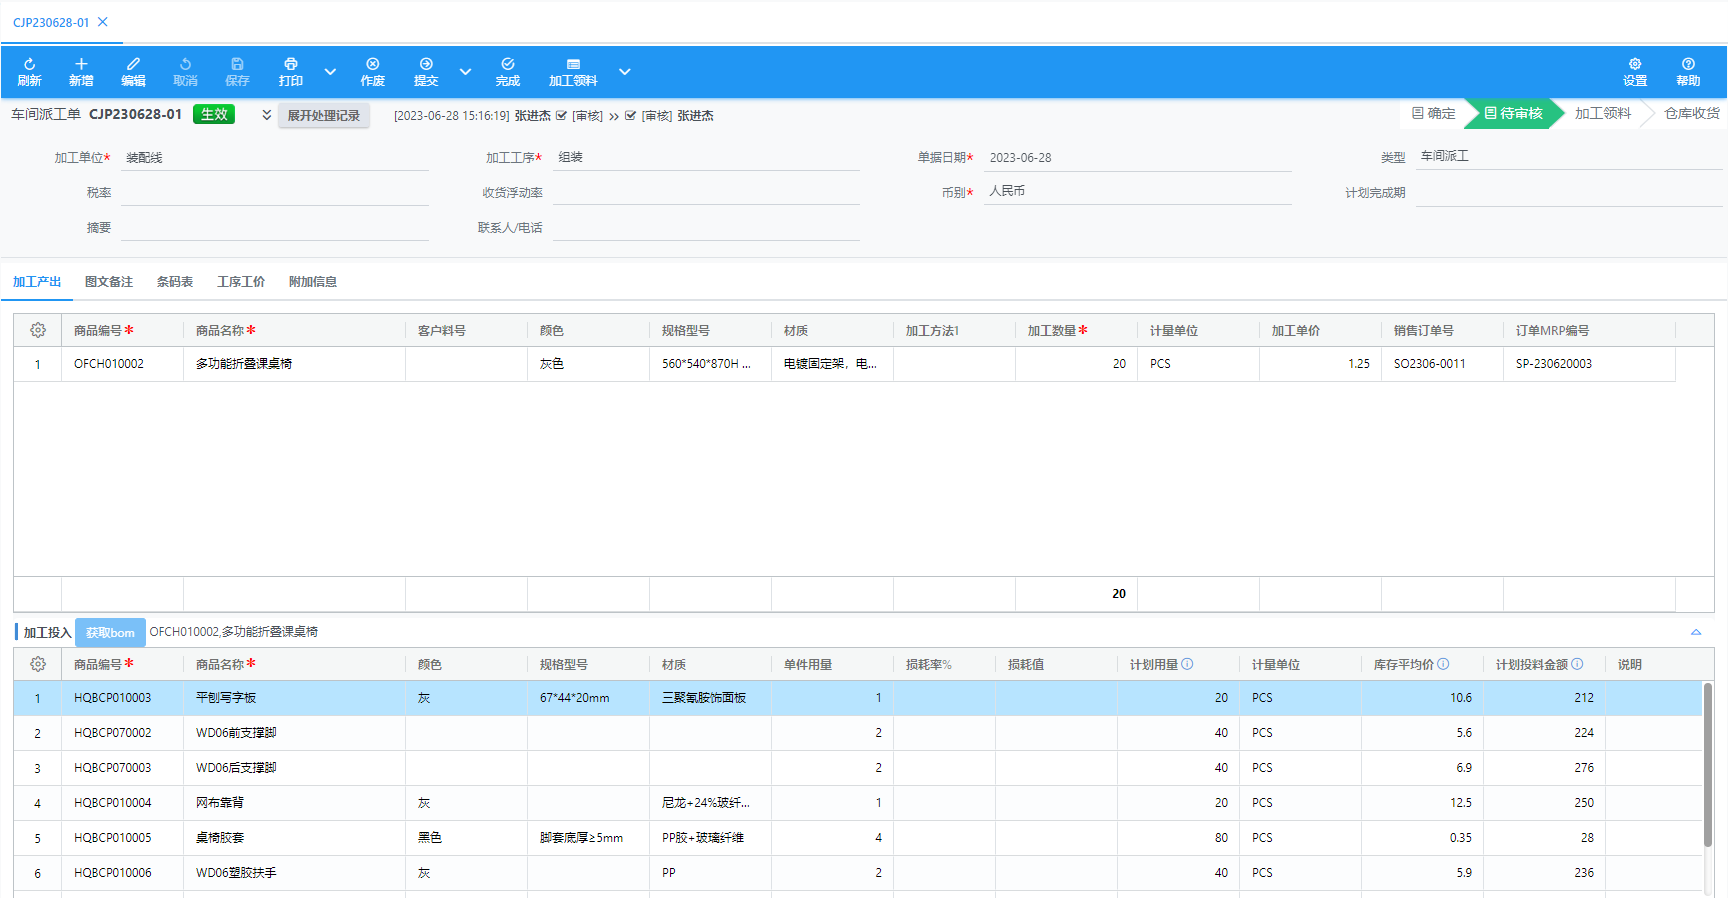The width and height of the screenshot is (1728, 898).
Task: Switch to the 条码表 tab
Action: point(175,282)
